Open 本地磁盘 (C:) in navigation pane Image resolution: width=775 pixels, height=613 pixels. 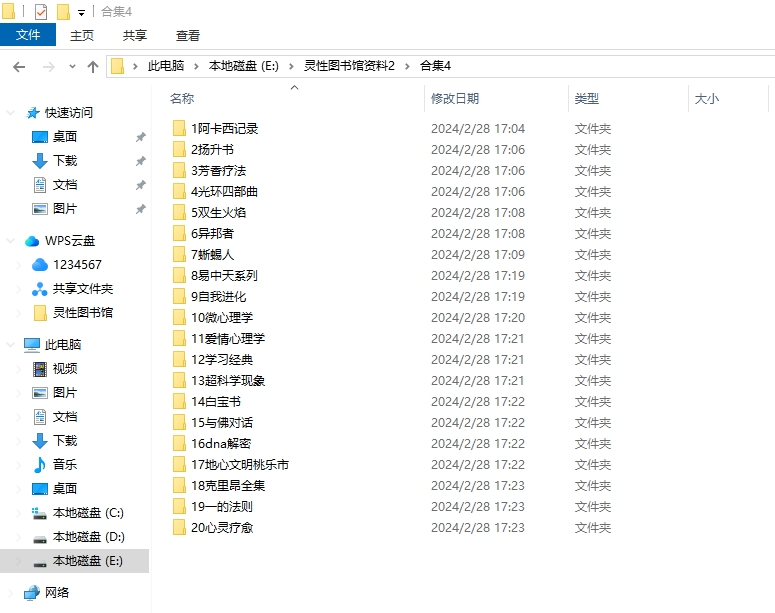88,513
